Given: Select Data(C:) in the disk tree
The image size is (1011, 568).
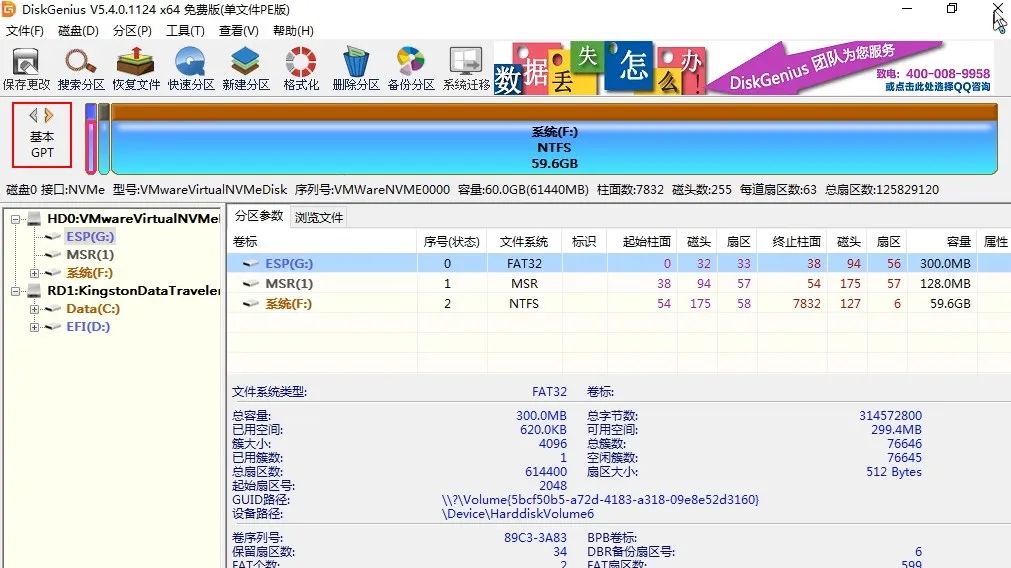Looking at the screenshot, I should (x=93, y=309).
